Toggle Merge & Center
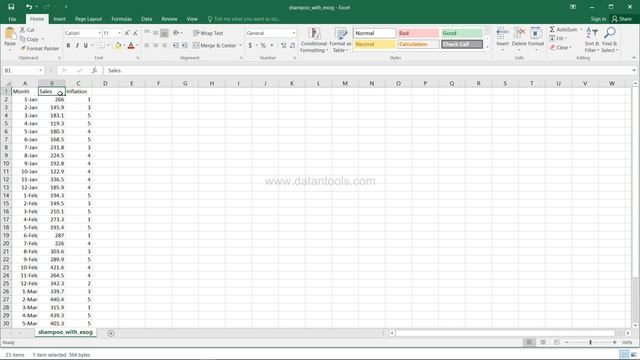The width and height of the screenshot is (640, 360). coord(215,45)
